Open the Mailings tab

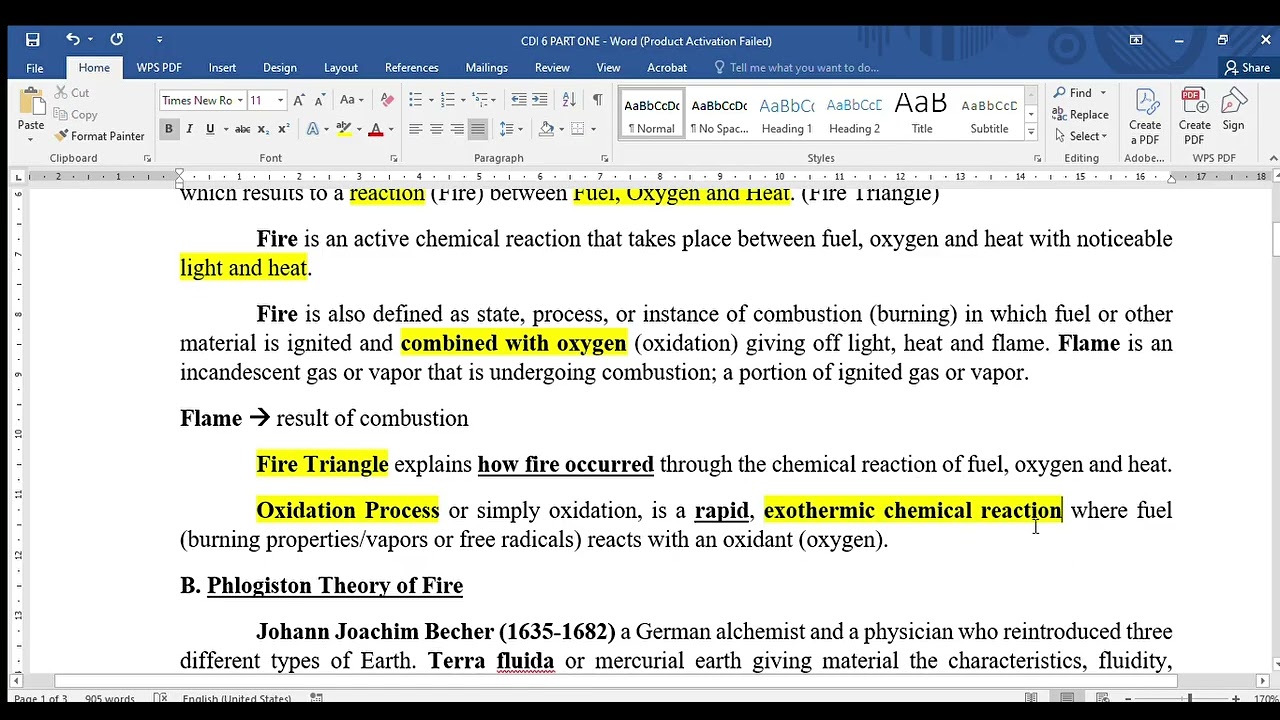click(x=487, y=68)
